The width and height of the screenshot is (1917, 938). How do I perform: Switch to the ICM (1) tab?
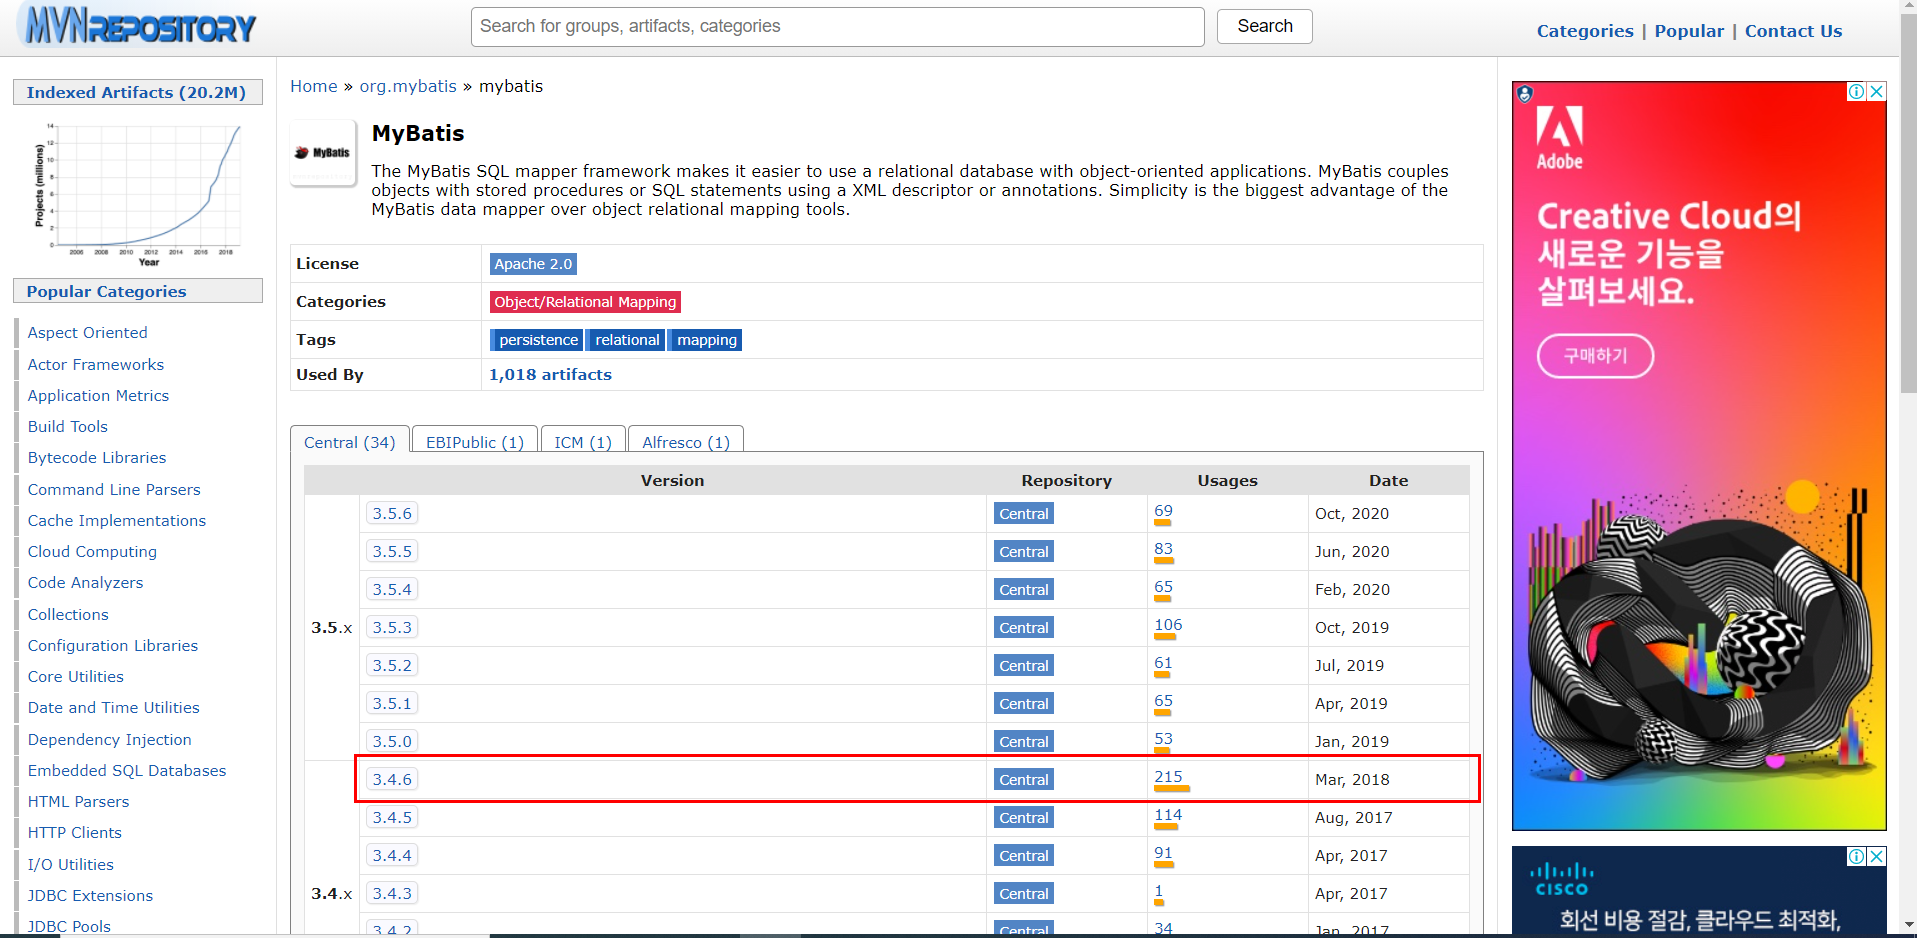tap(583, 442)
